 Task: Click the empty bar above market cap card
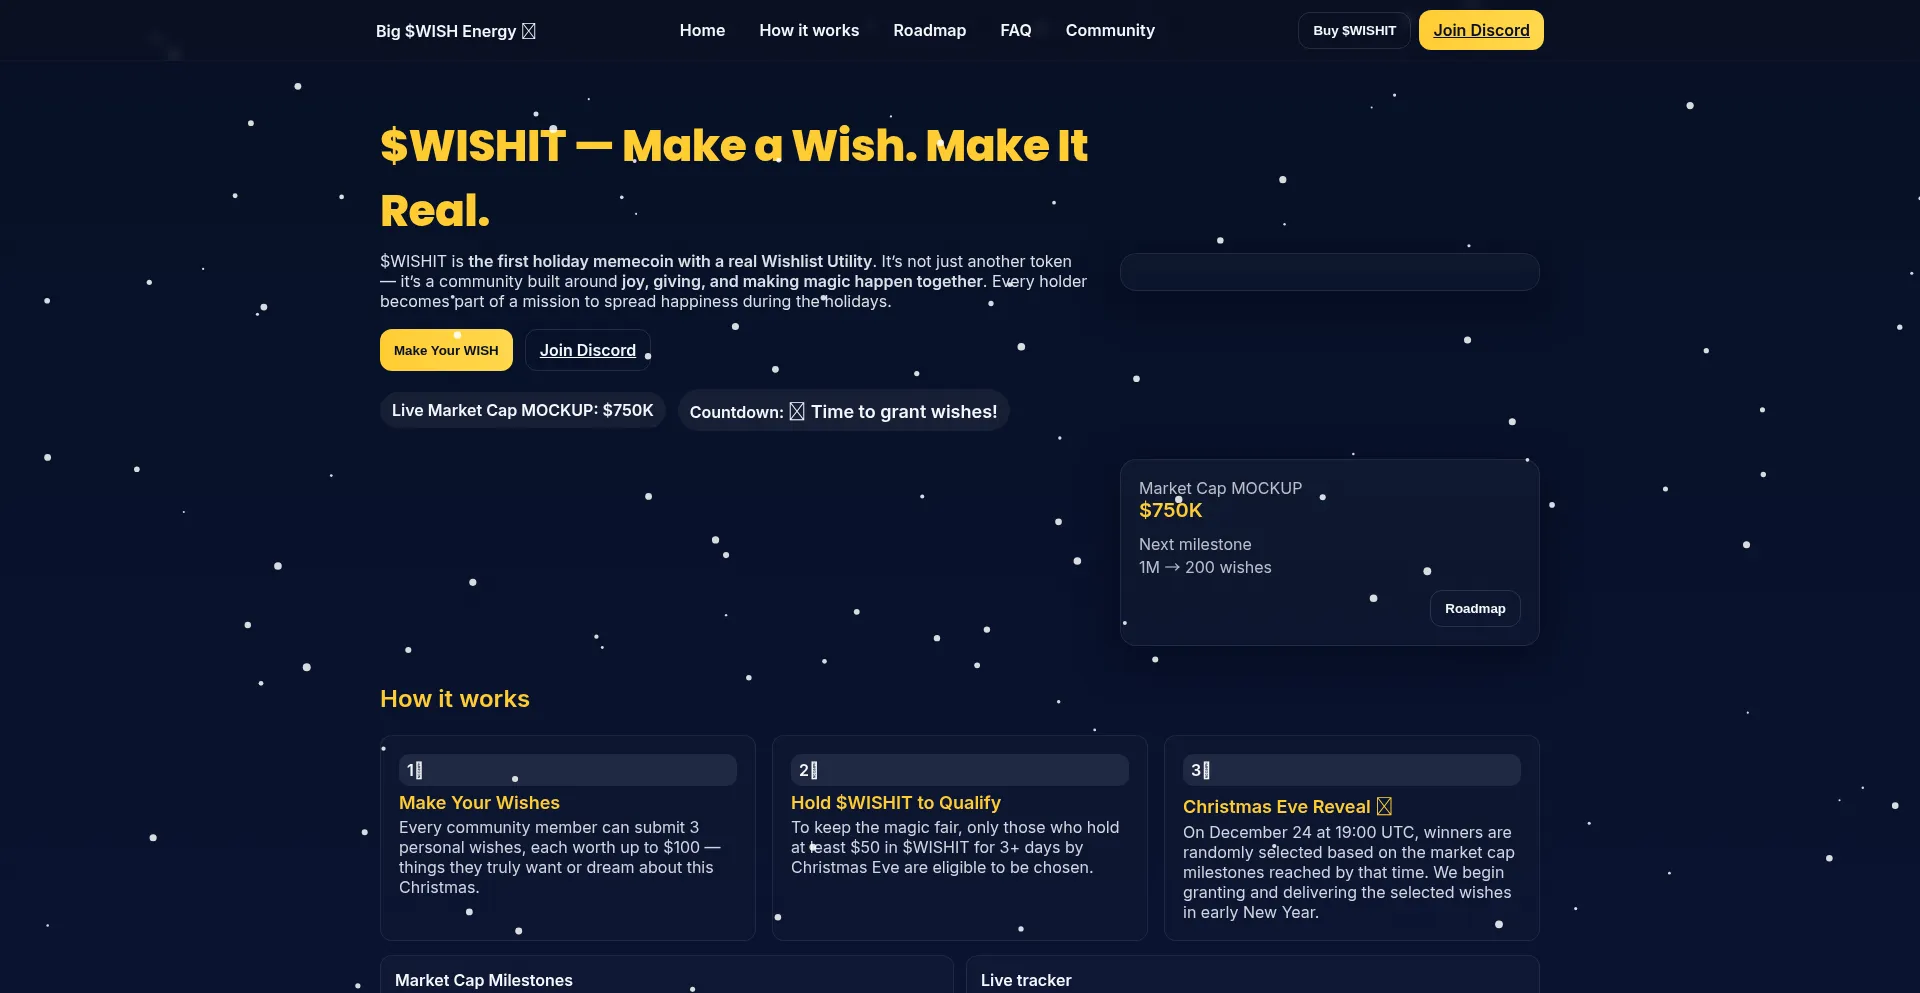[x=1329, y=272]
